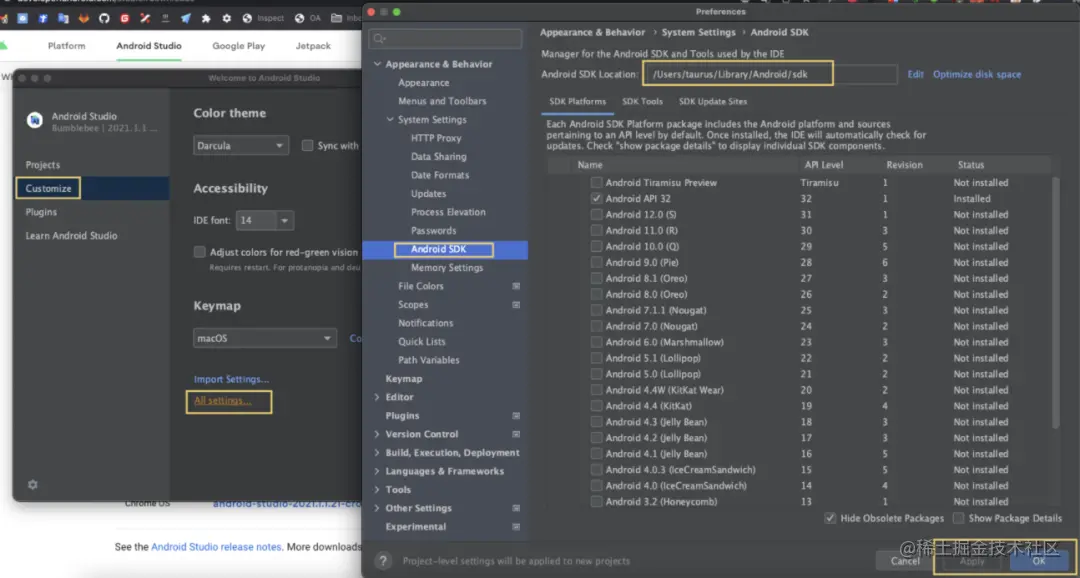
Task: Expand the Other Settings node
Action: (377, 508)
